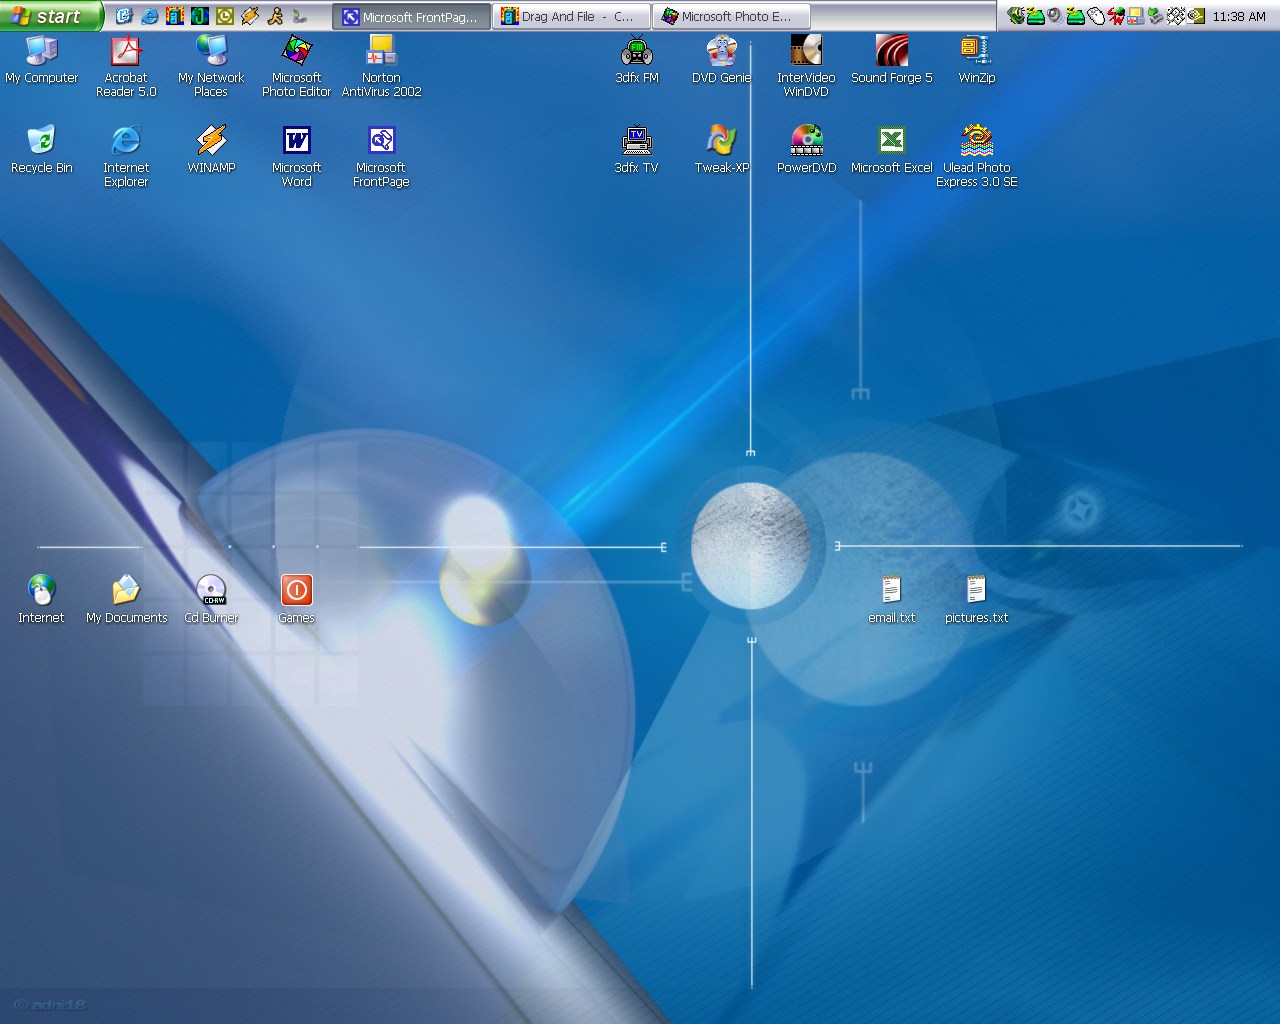Select the My Documents folder icon
The width and height of the screenshot is (1280, 1024).
pyautogui.click(x=126, y=600)
